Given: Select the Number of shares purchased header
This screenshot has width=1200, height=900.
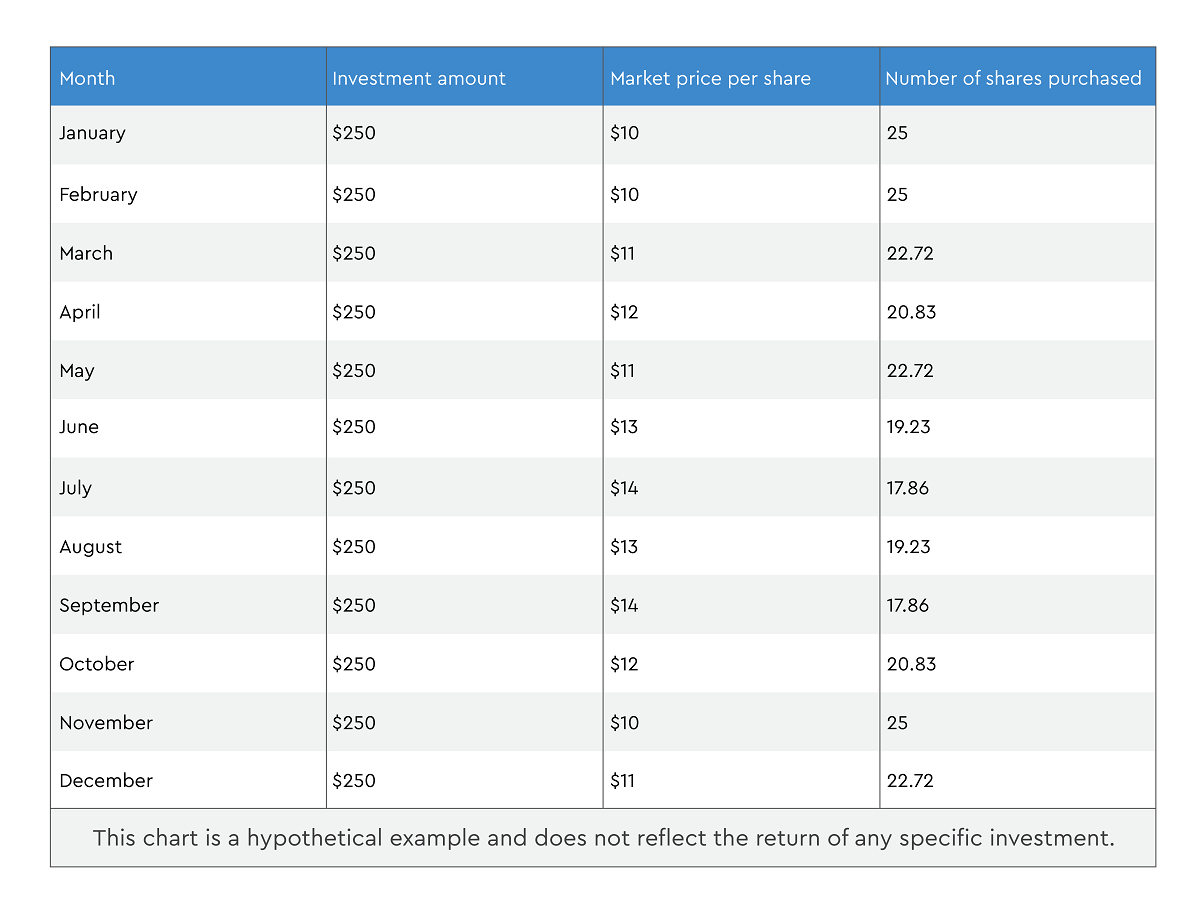Looking at the screenshot, I should point(1013,78).
